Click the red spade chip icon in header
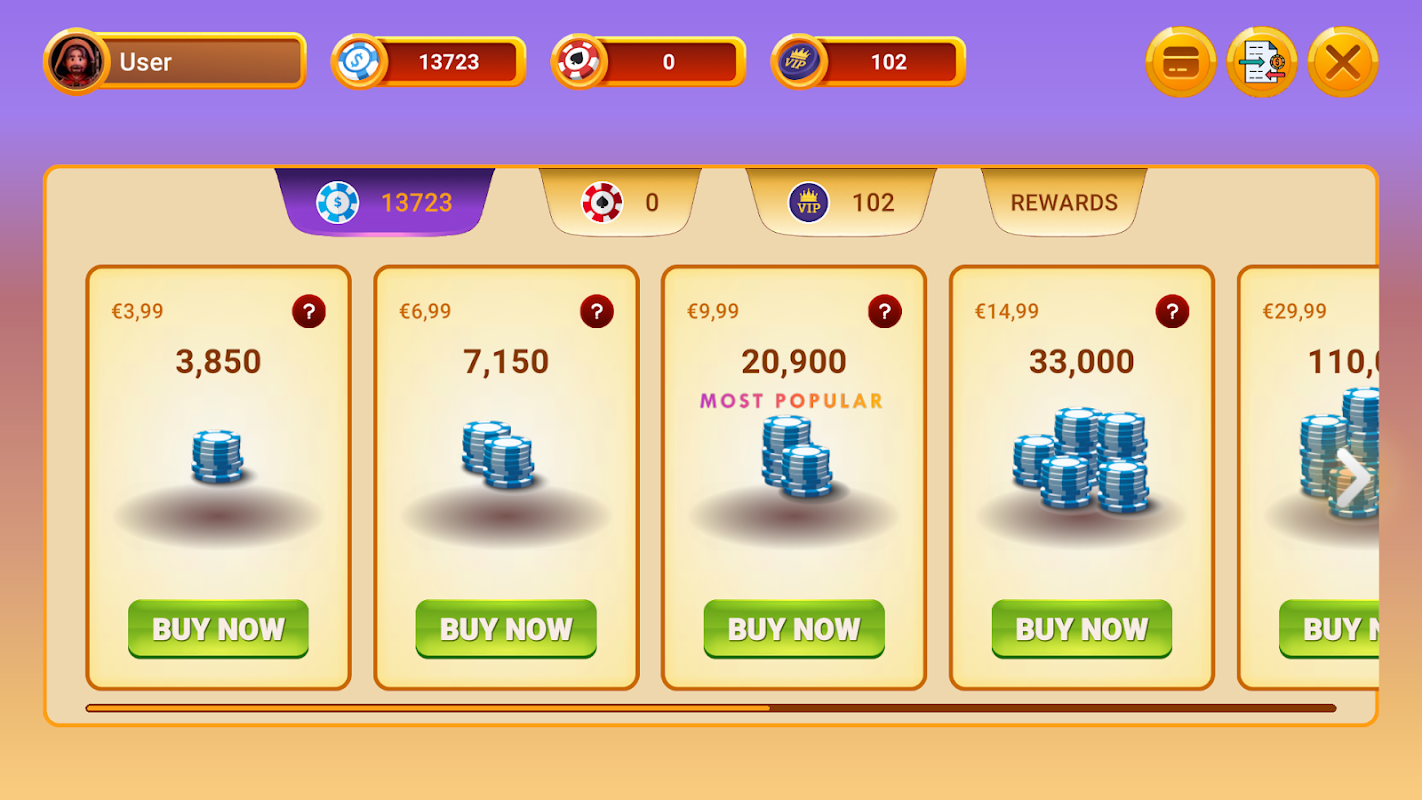The width and height of the screenshot is (1422, 800). pyautogui.click(x=578, y=62)
